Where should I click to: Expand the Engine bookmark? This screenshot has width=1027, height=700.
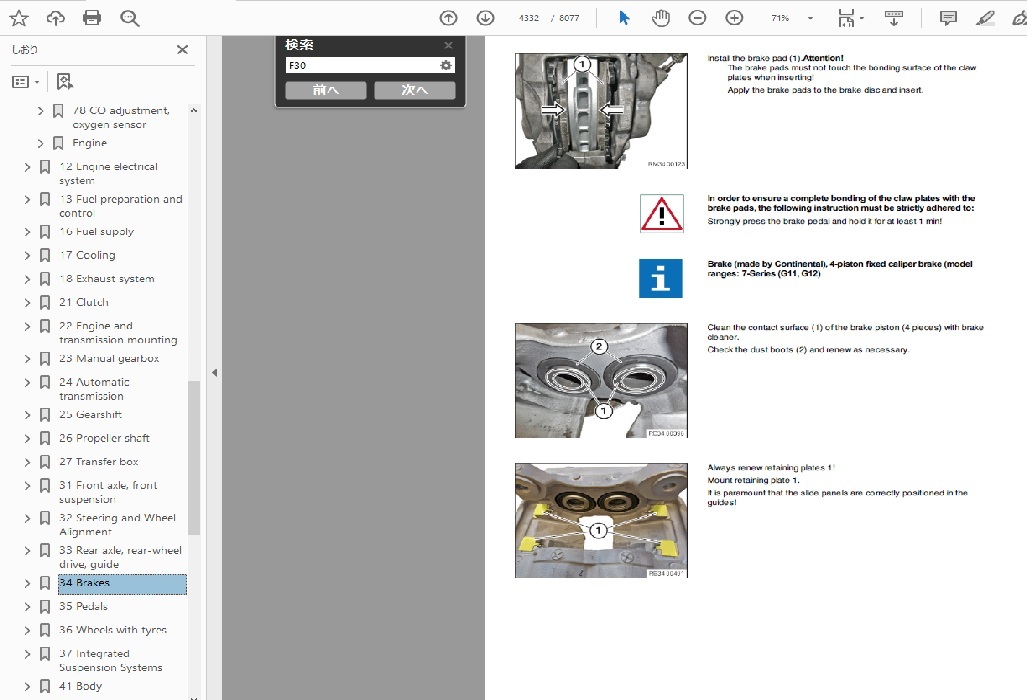coord(40,143)
